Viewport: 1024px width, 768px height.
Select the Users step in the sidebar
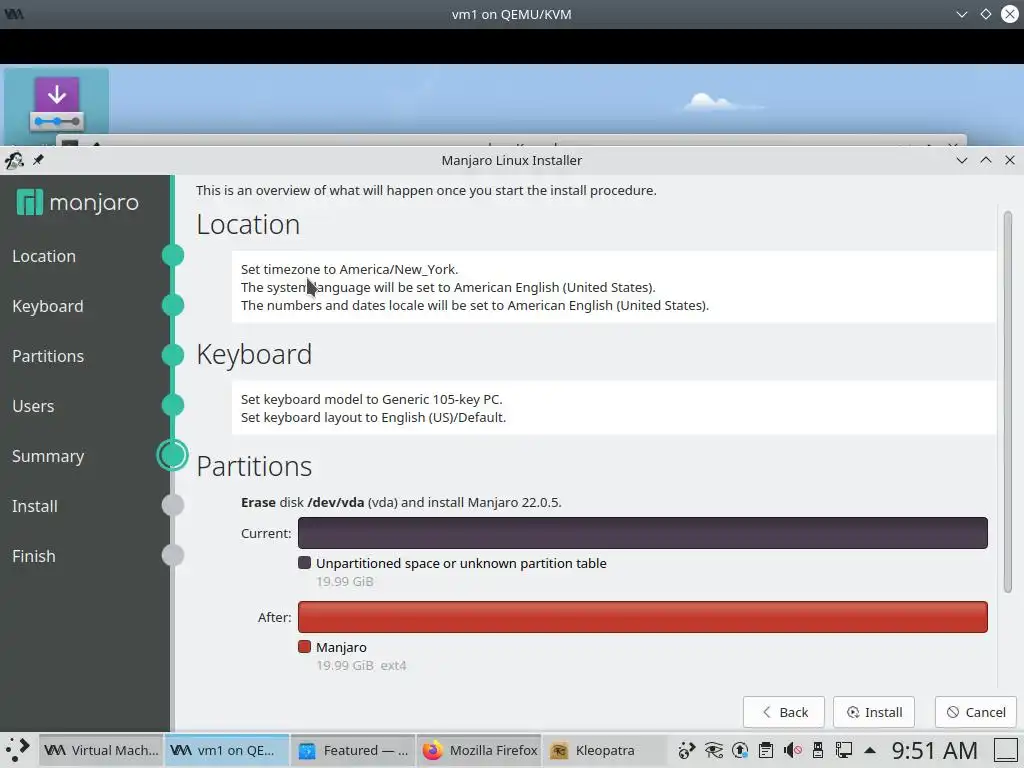point(33,406)
